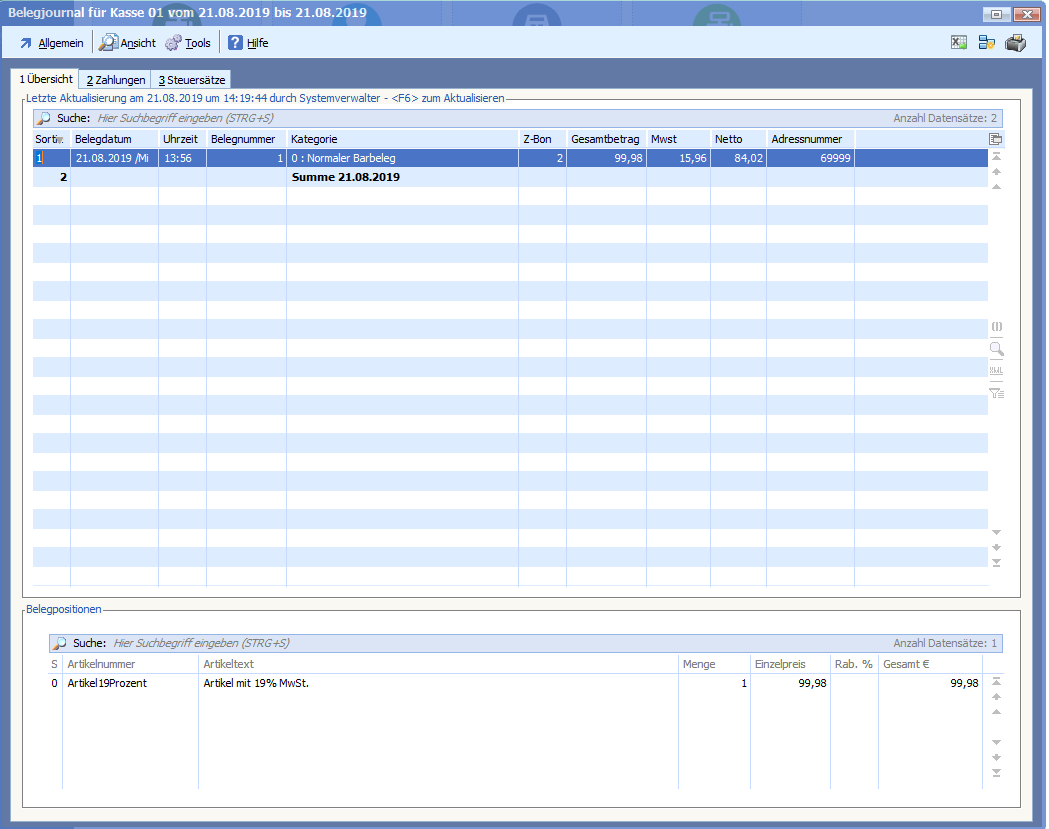
Task: Select the Summe 21.08.2019 row
Action: (345, 177)
